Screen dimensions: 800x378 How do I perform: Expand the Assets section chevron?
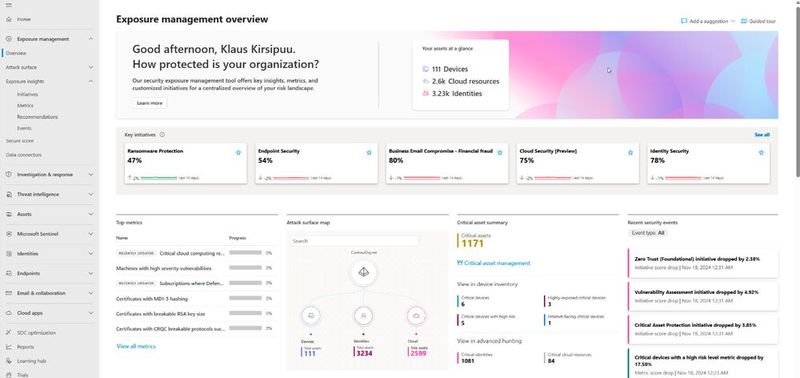(91, 214)
